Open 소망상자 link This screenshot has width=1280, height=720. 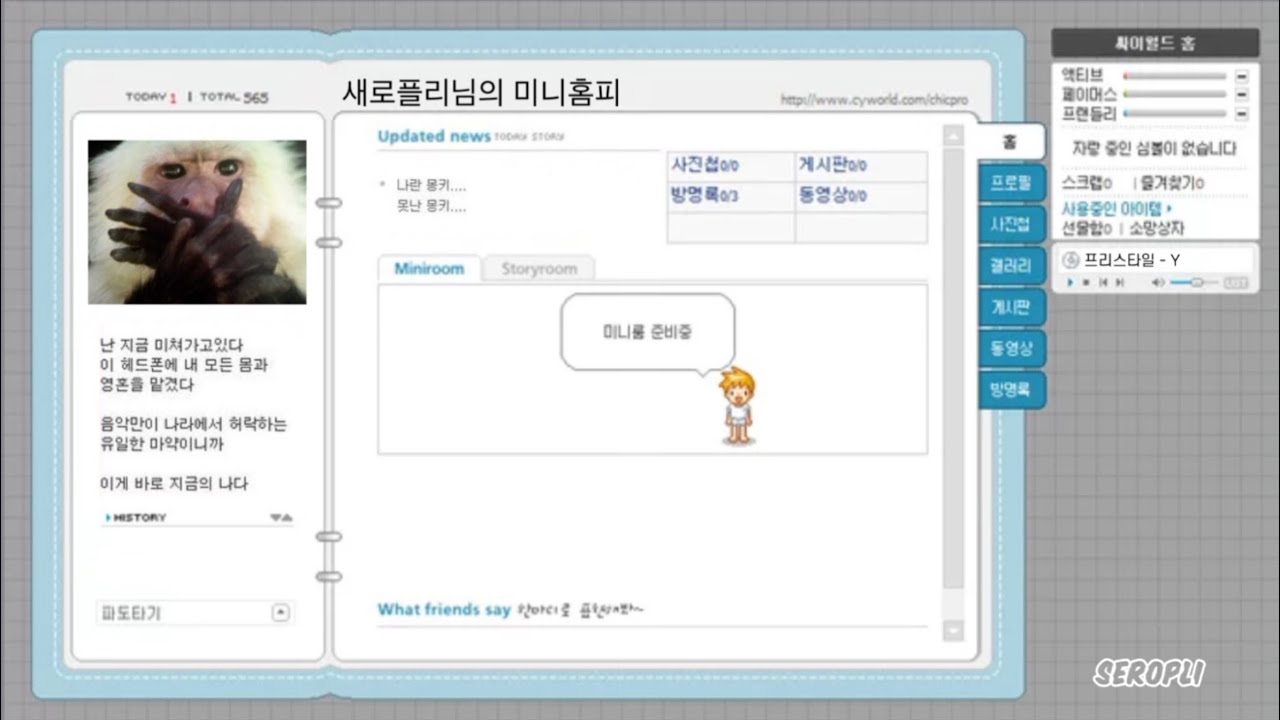pyautogui.click(x=1156, y=228)
